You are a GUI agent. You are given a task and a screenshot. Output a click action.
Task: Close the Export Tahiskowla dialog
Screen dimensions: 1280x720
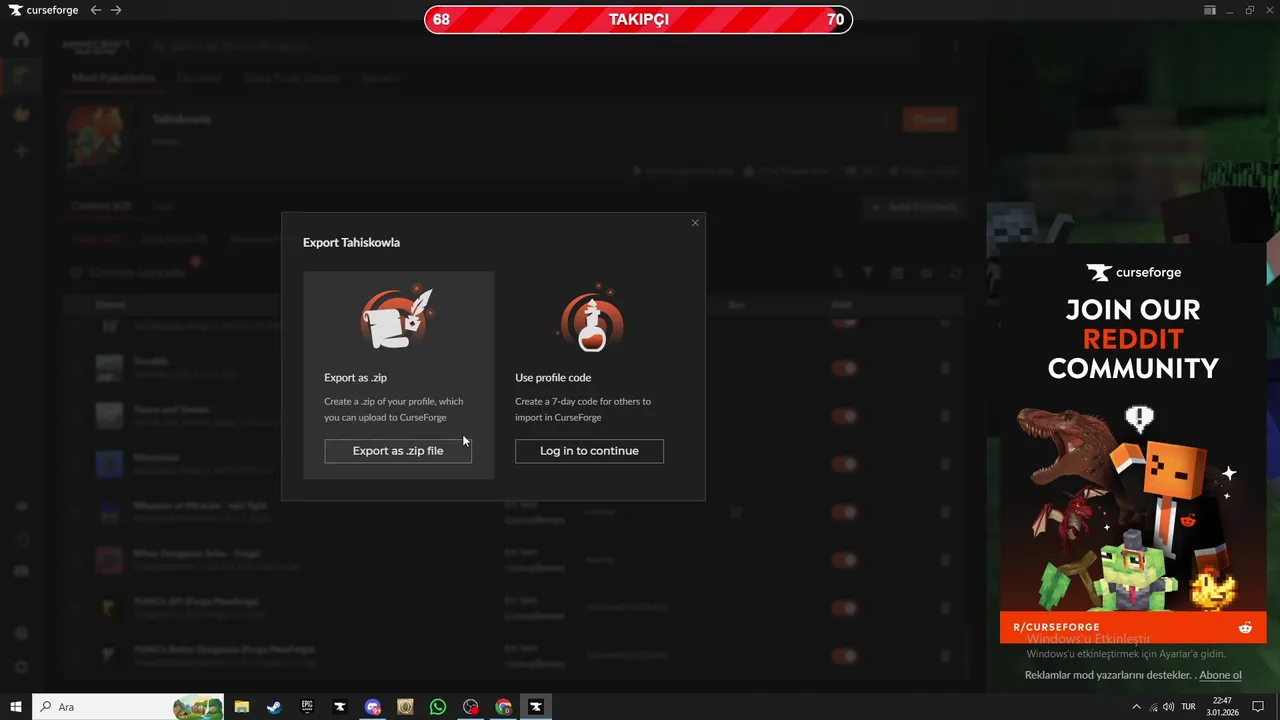pyautogui.click(x=695, y=223)
